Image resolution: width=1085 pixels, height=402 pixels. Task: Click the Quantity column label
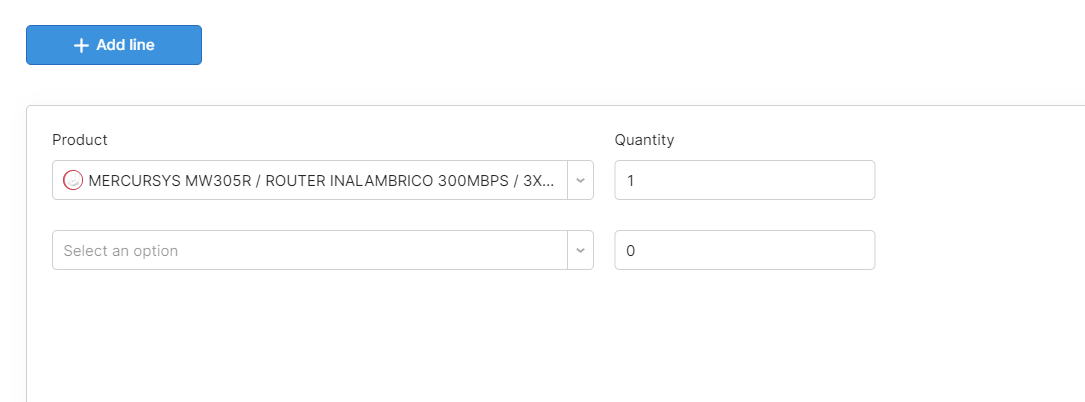(x=644, y=140)
